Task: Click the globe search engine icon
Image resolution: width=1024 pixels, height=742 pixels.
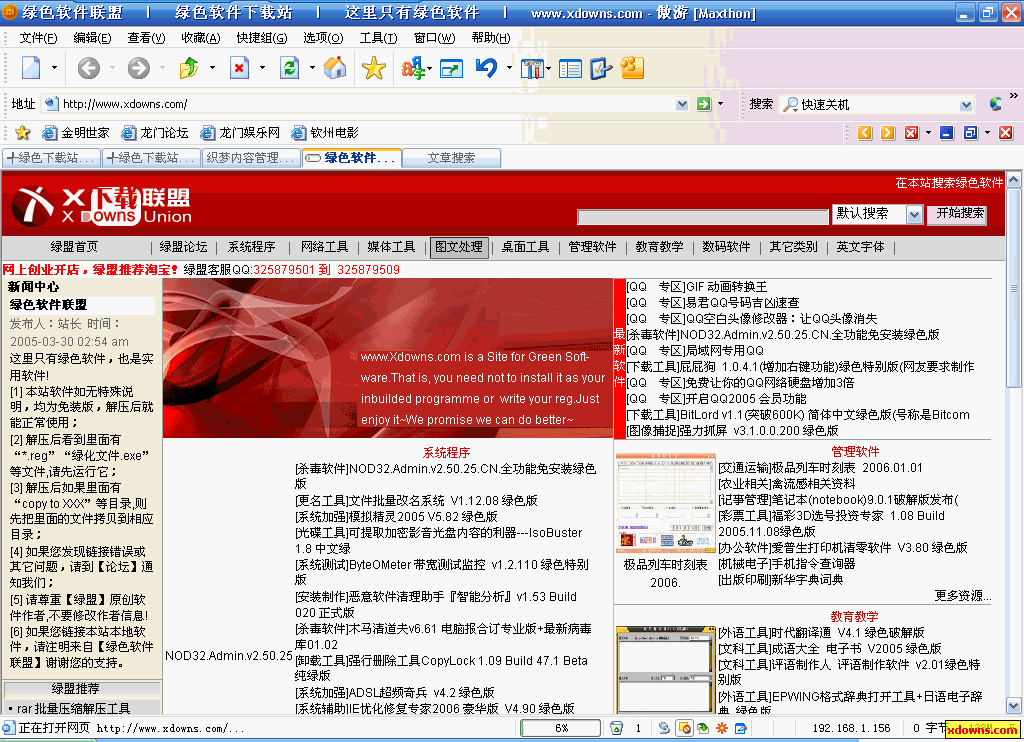Action: click(995, 104)
